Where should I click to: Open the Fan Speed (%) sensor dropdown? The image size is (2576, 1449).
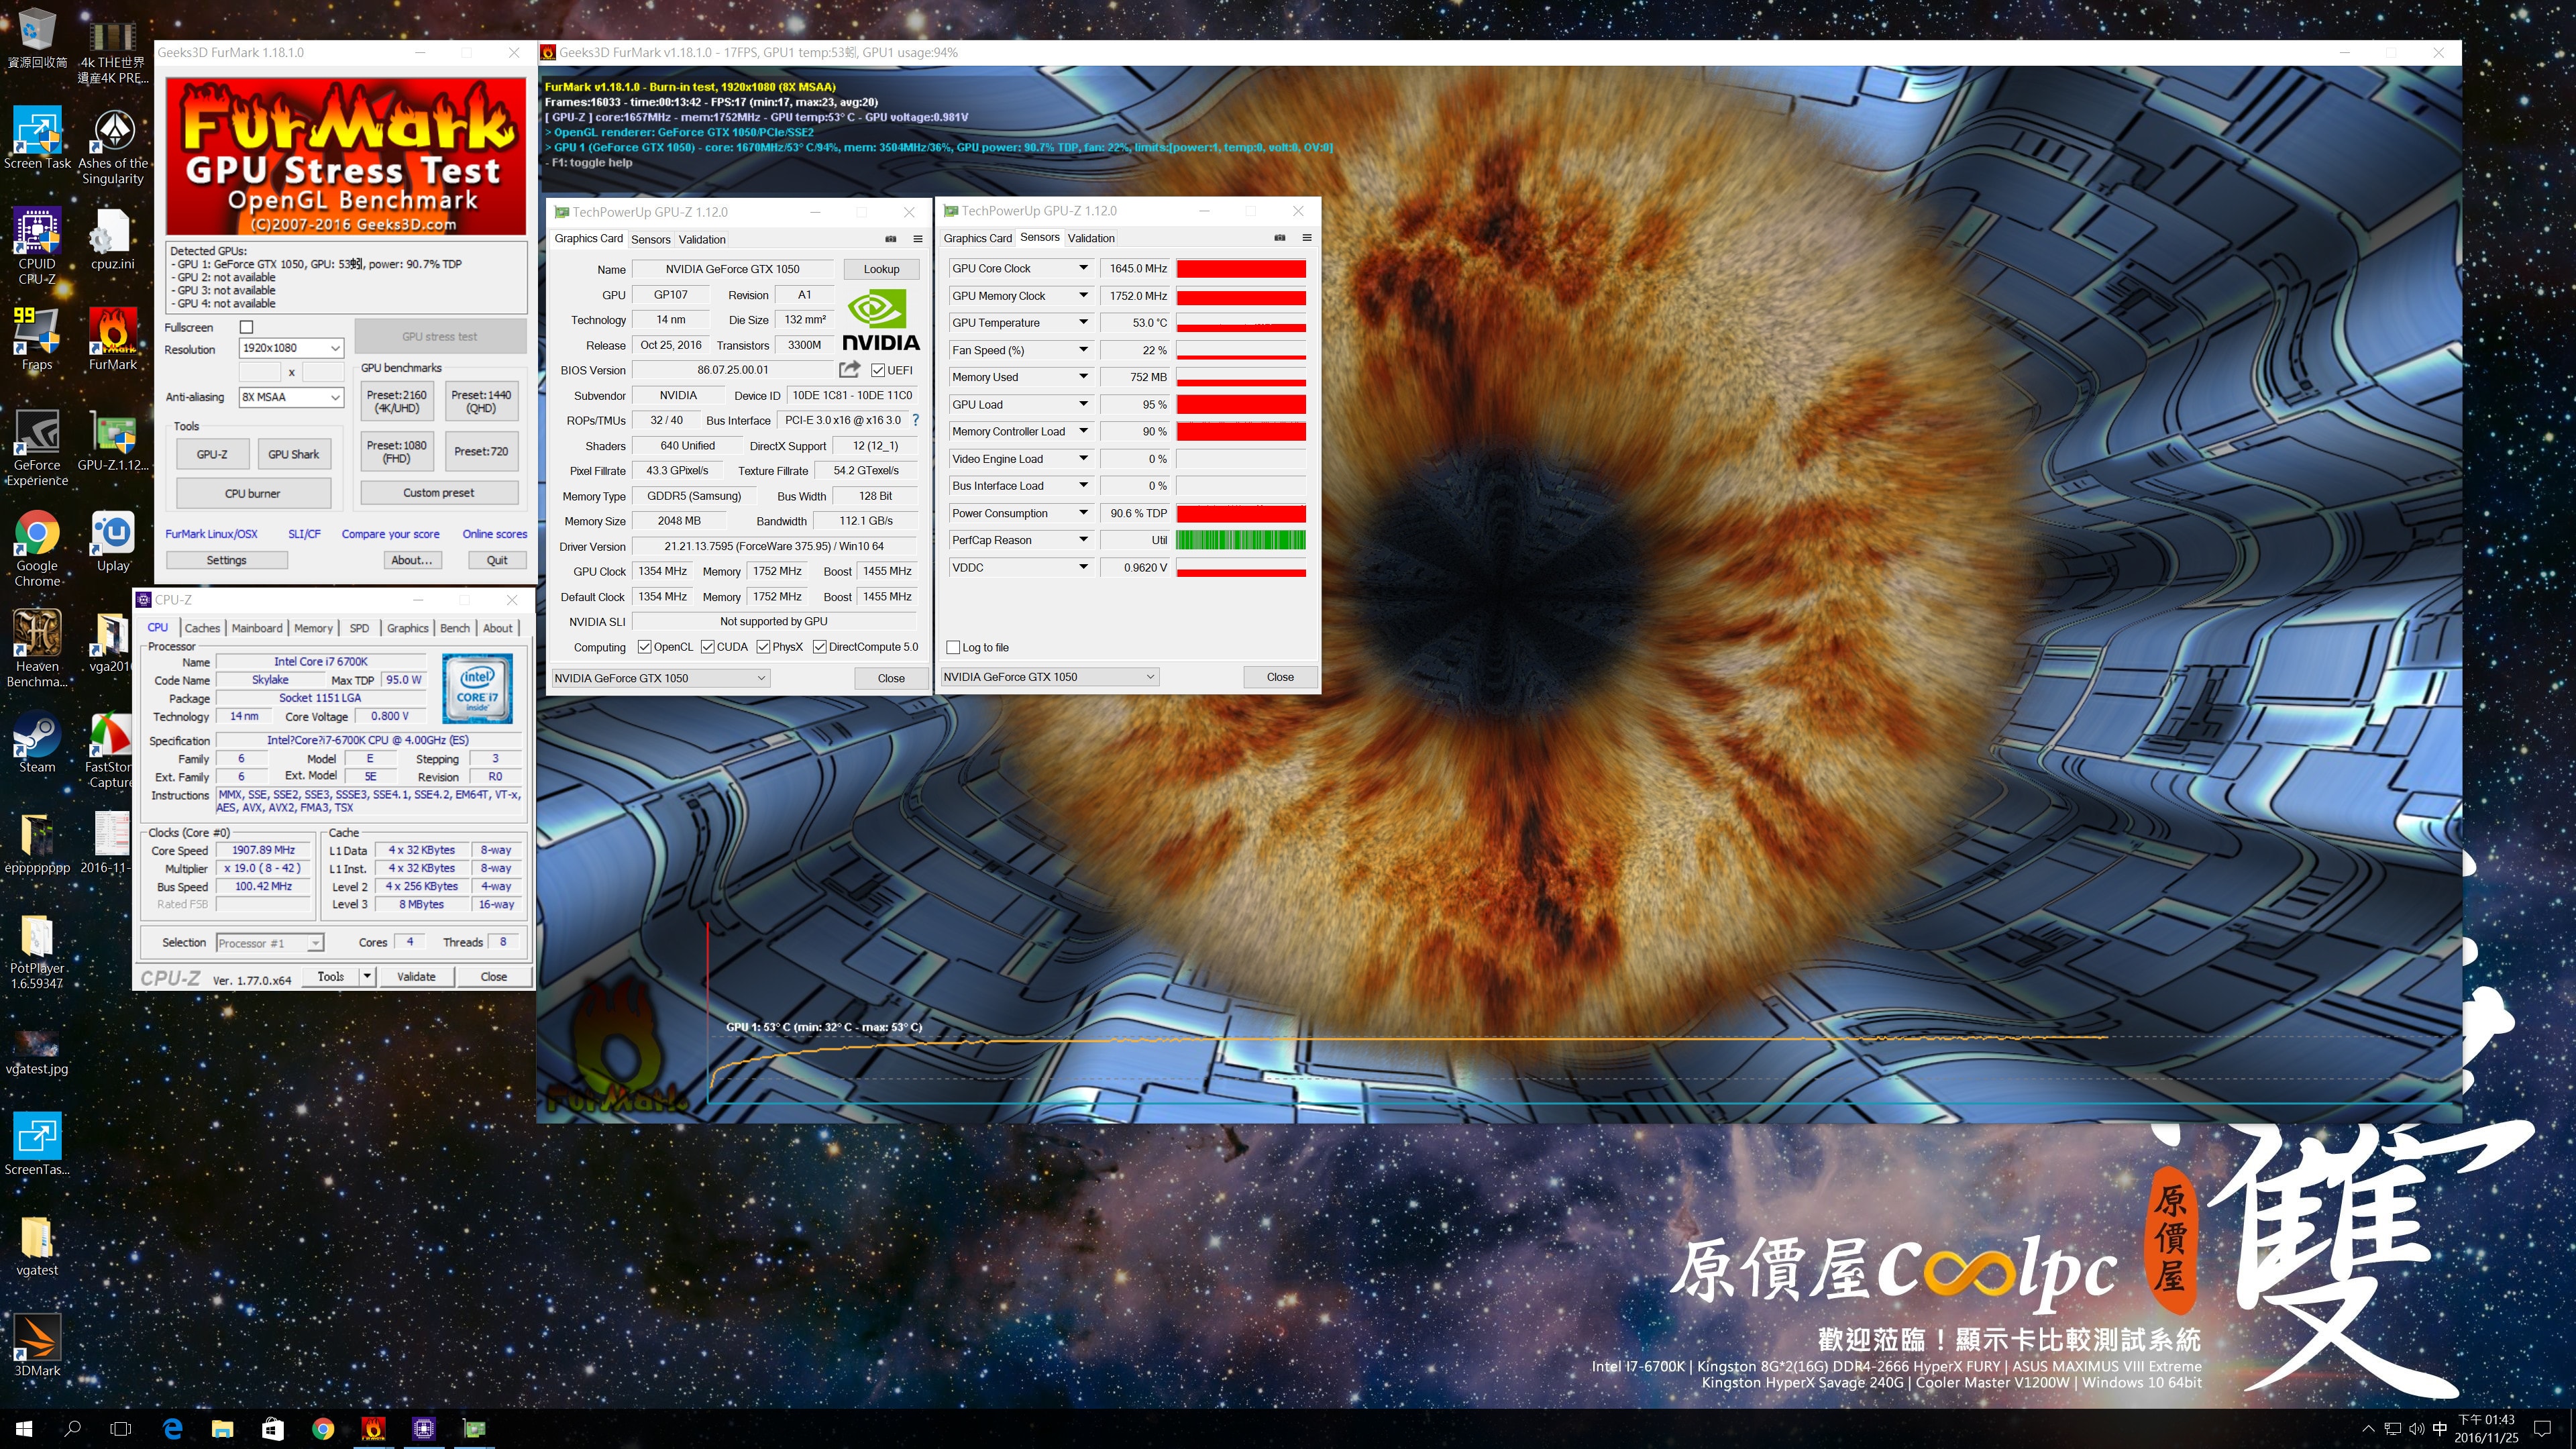[x=1082, y=350]
